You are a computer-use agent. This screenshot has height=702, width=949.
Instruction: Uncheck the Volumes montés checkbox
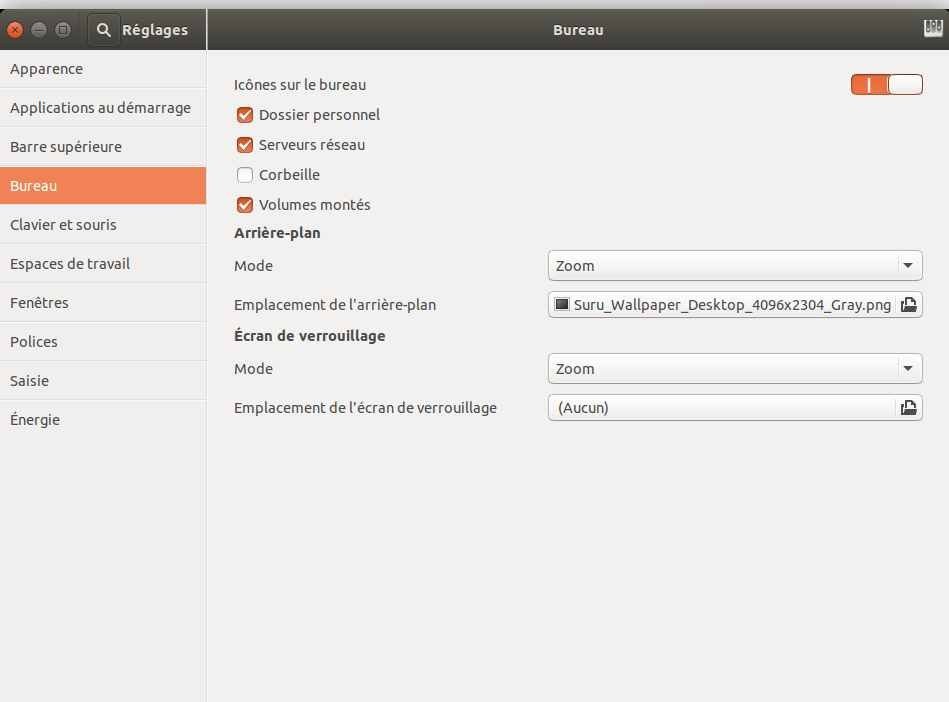pos(245,205)
